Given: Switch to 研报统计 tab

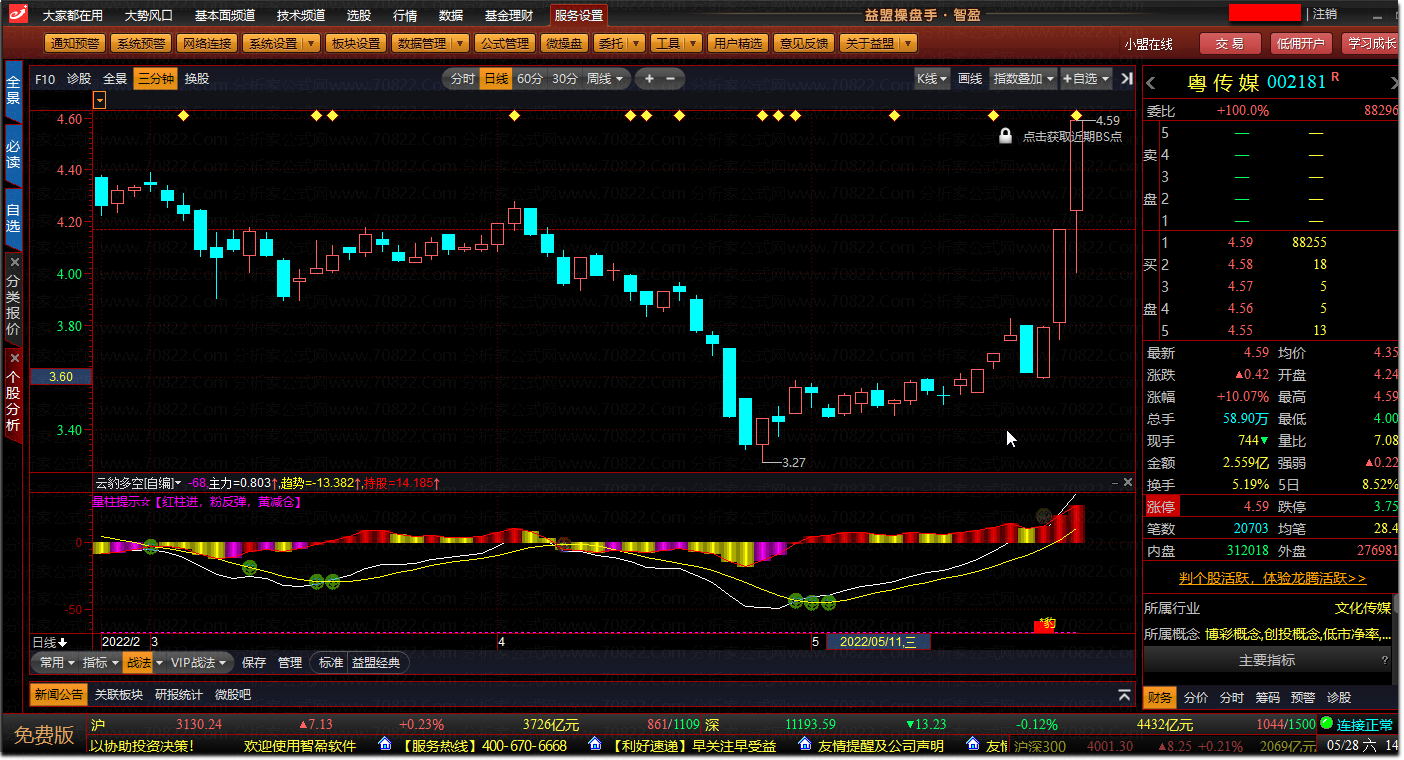Looking at the screenshot, I should tap(179, 695).
